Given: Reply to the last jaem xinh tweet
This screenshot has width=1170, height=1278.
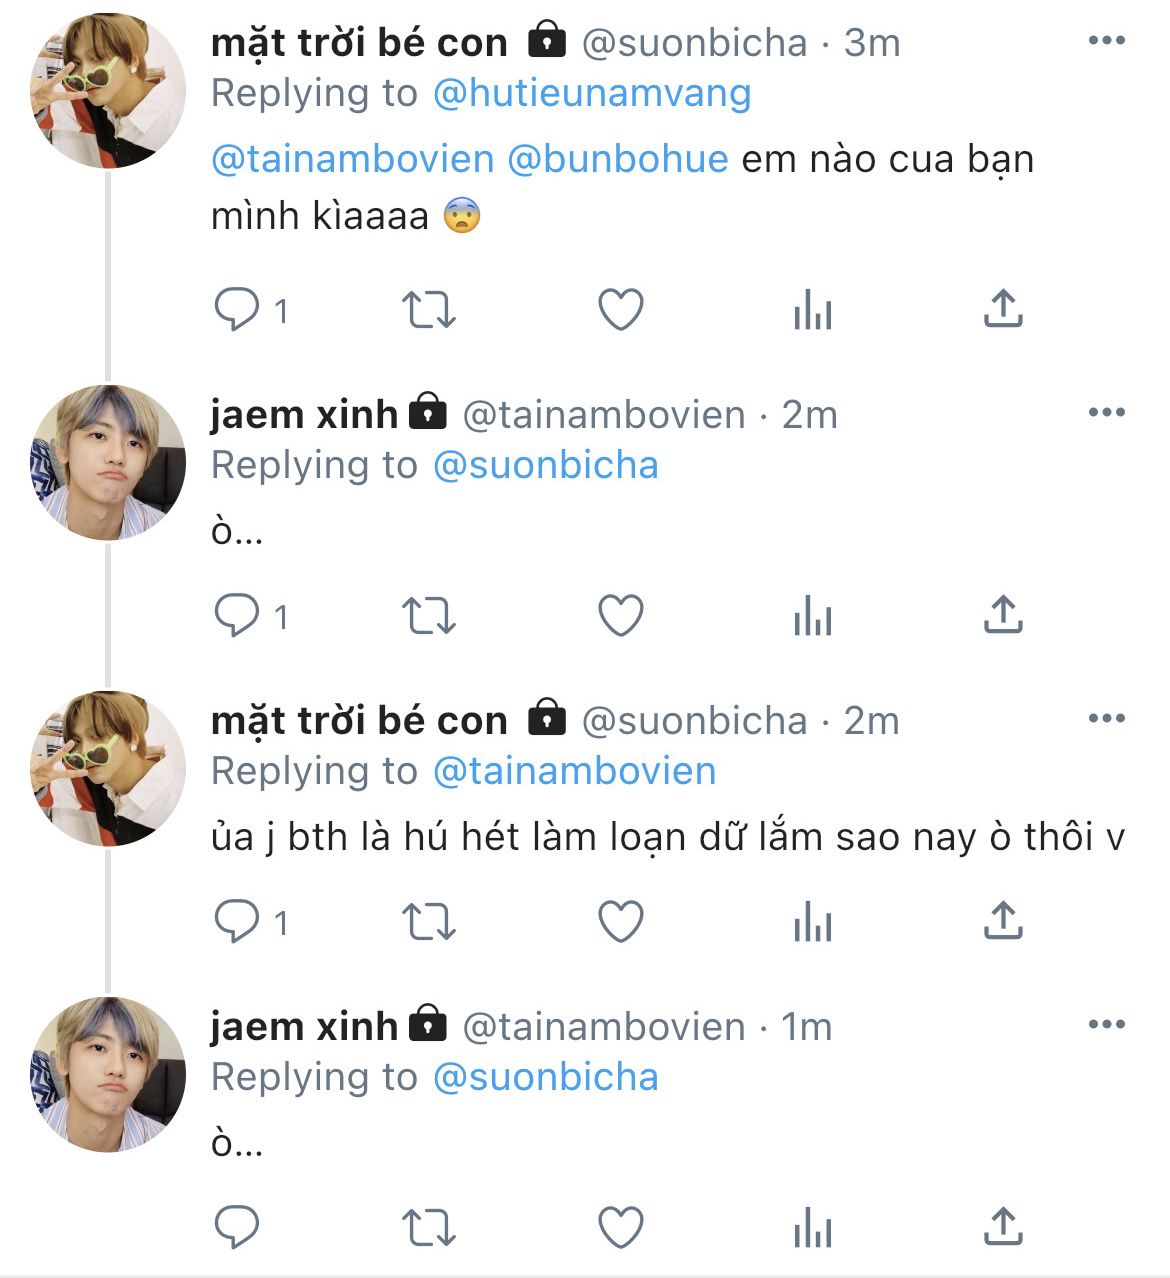Looking at the screenshot, I should click(x=237, y=1227).
